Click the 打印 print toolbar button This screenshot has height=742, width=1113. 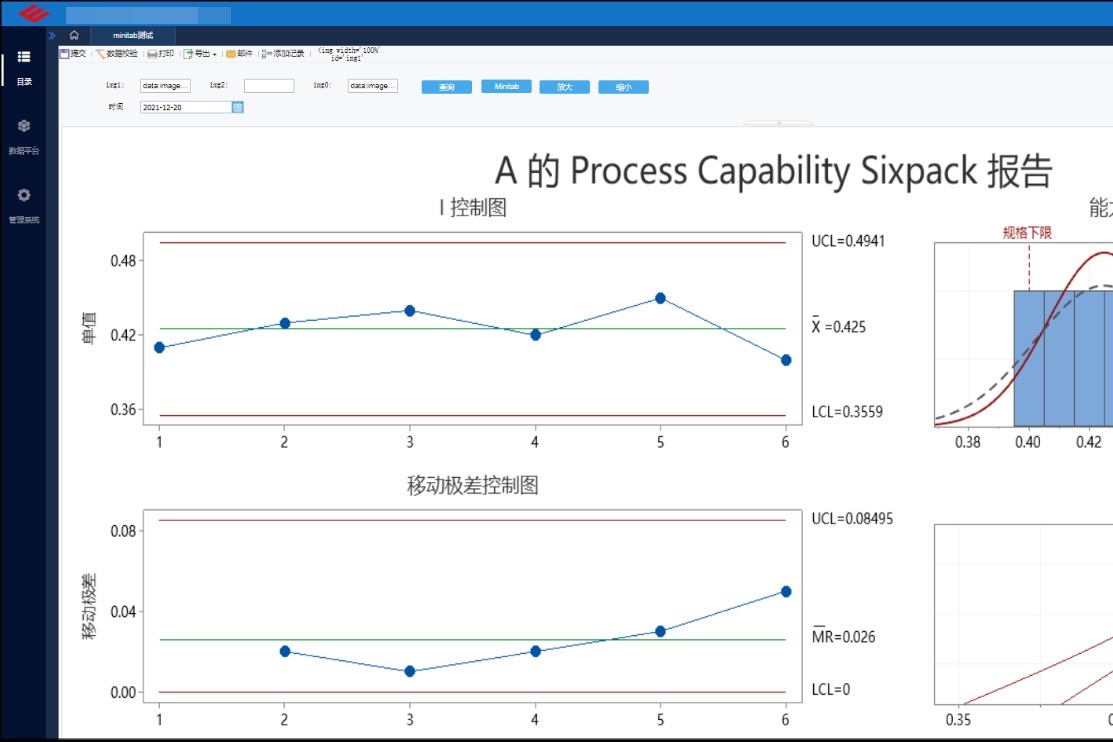pos(161,53)
